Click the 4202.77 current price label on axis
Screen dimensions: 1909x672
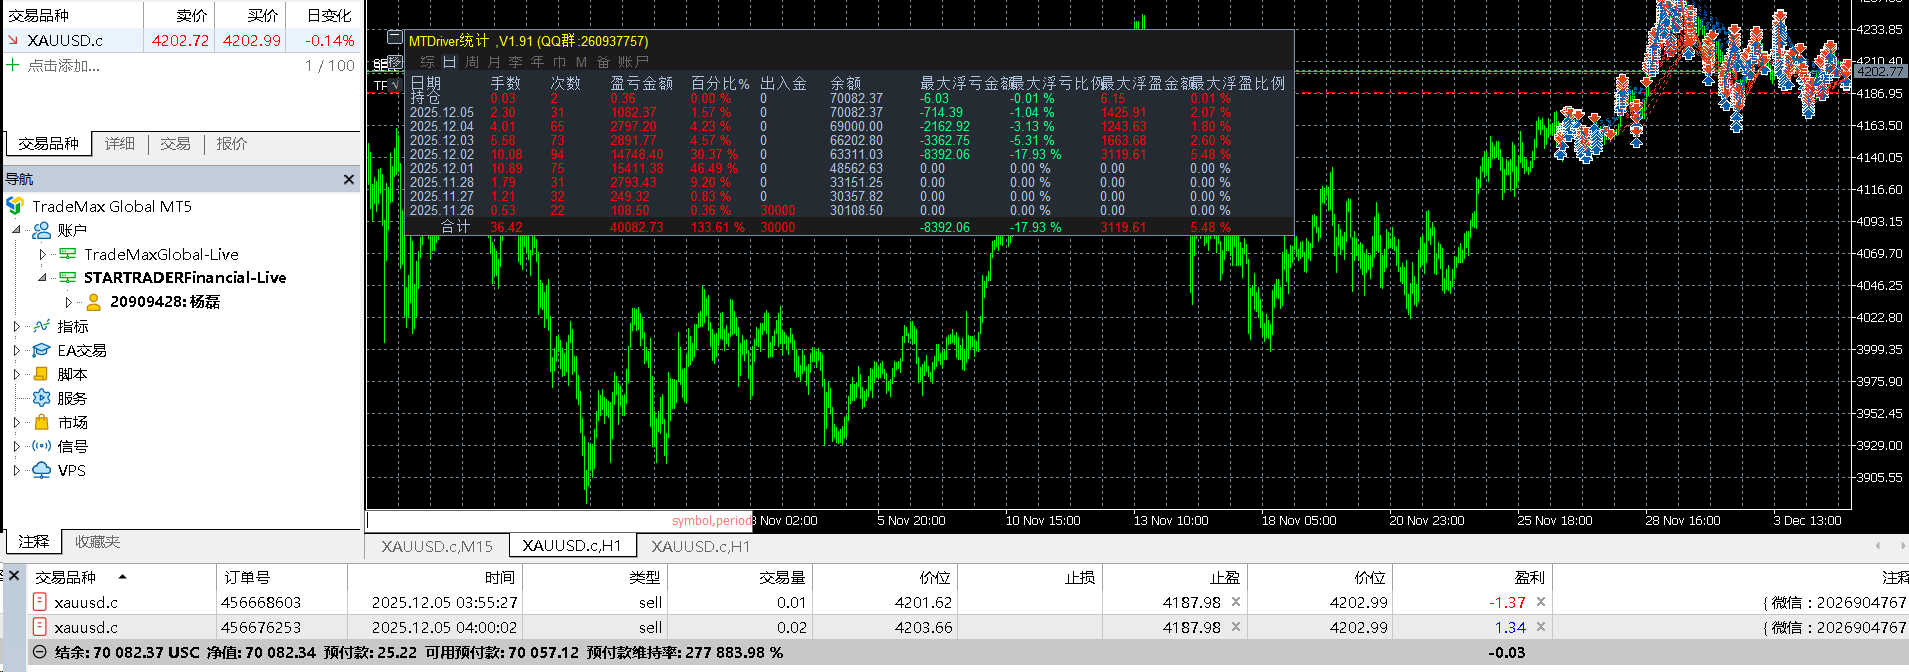[x=1880, y=71]
